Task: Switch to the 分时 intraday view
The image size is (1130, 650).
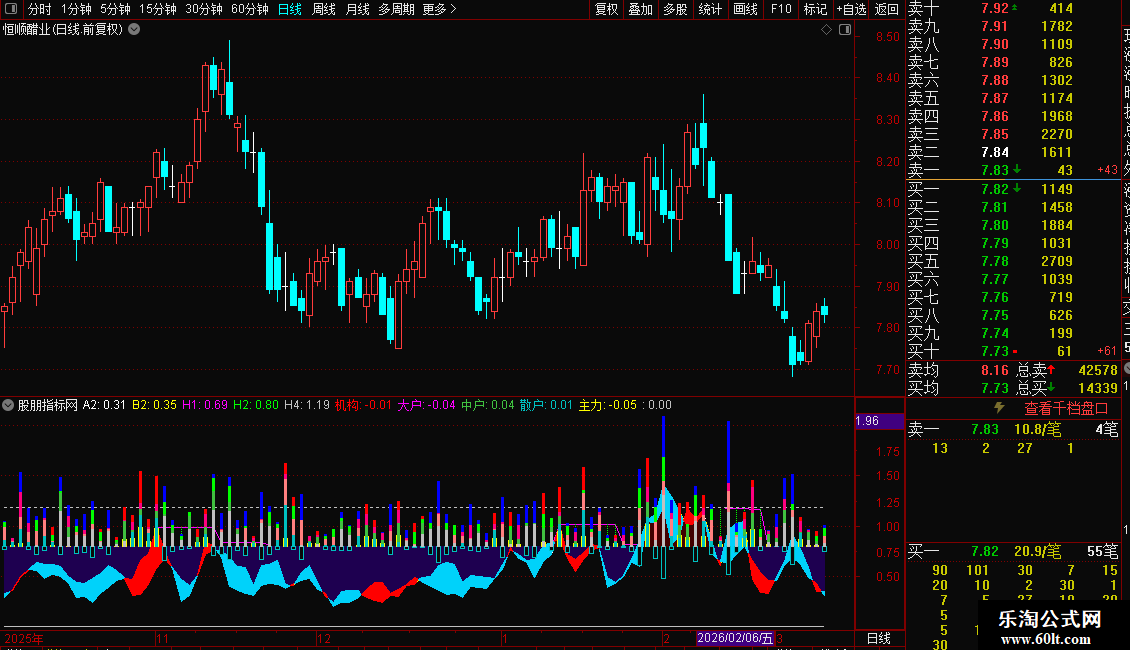Action: [40, 9]
